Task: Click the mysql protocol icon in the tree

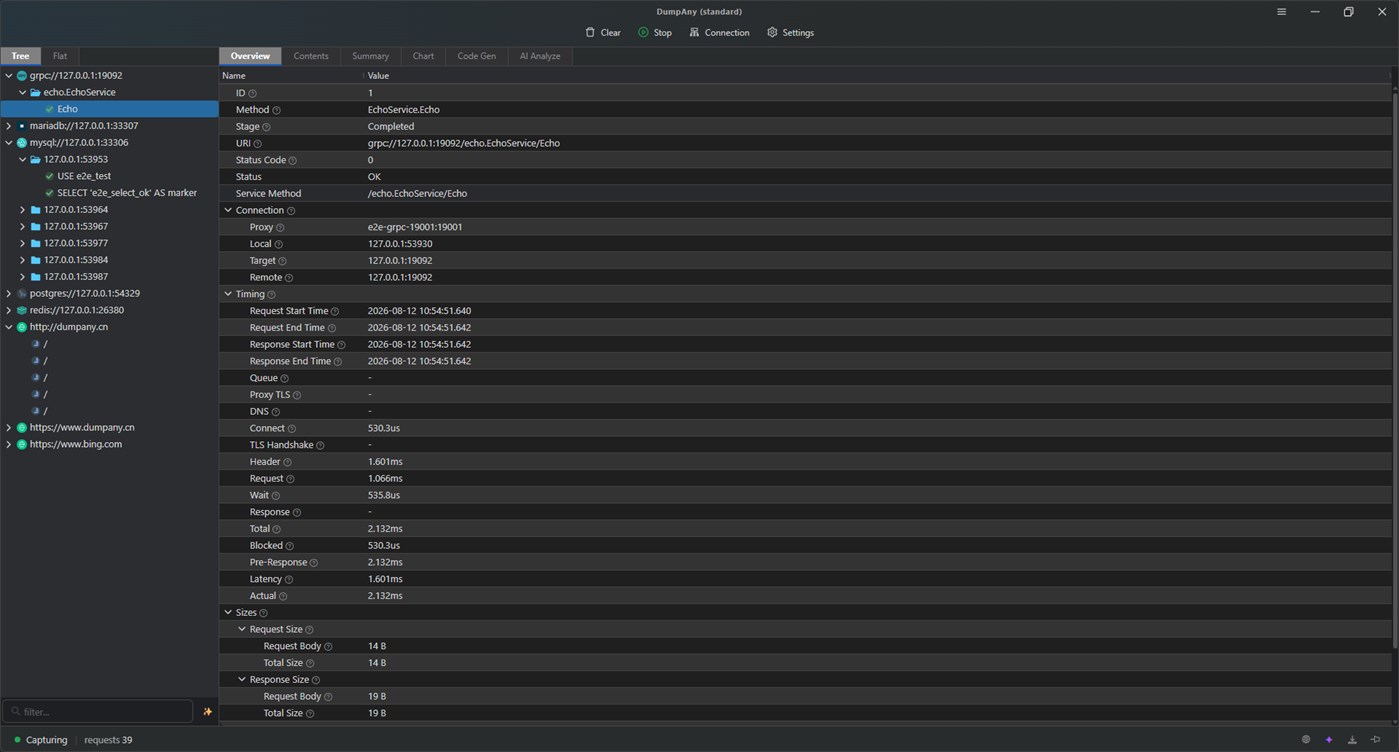Action: [x=22, y=143]
